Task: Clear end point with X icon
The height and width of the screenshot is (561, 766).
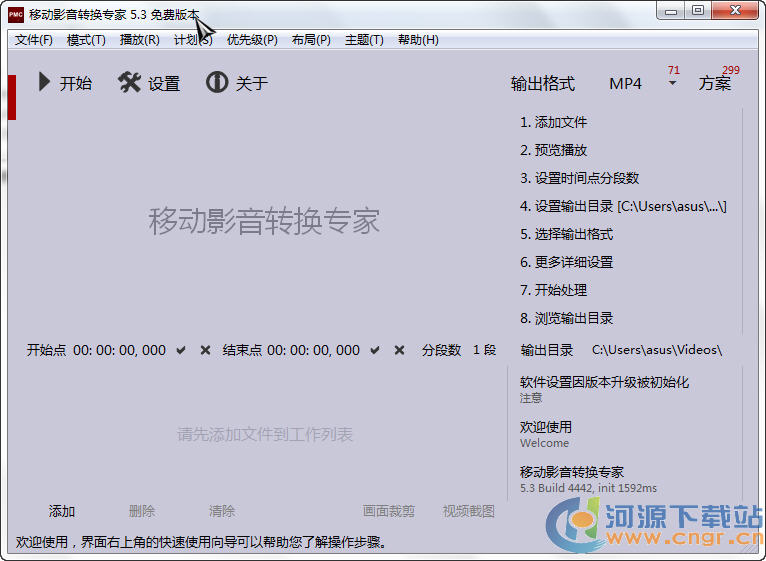Action: pyautogui.click(x=399, y=350)
